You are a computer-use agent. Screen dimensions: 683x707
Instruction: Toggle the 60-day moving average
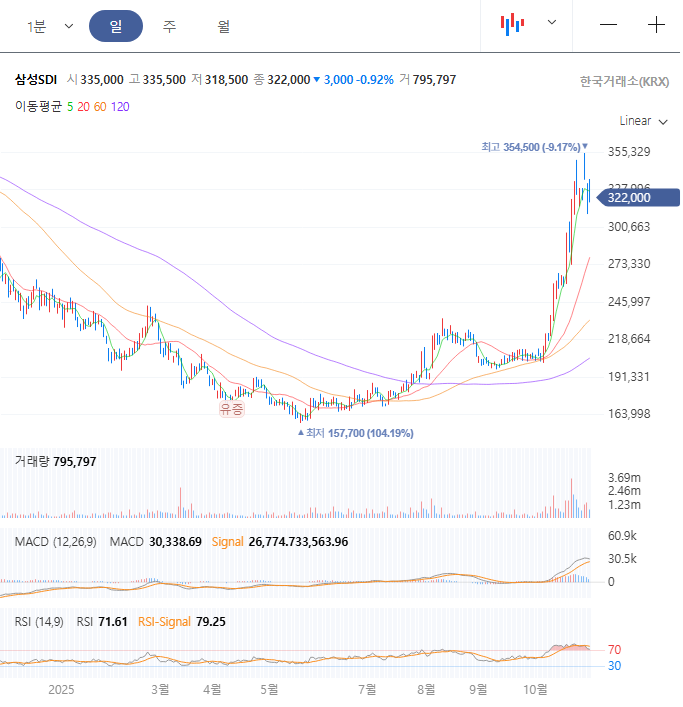click(100, 107)
